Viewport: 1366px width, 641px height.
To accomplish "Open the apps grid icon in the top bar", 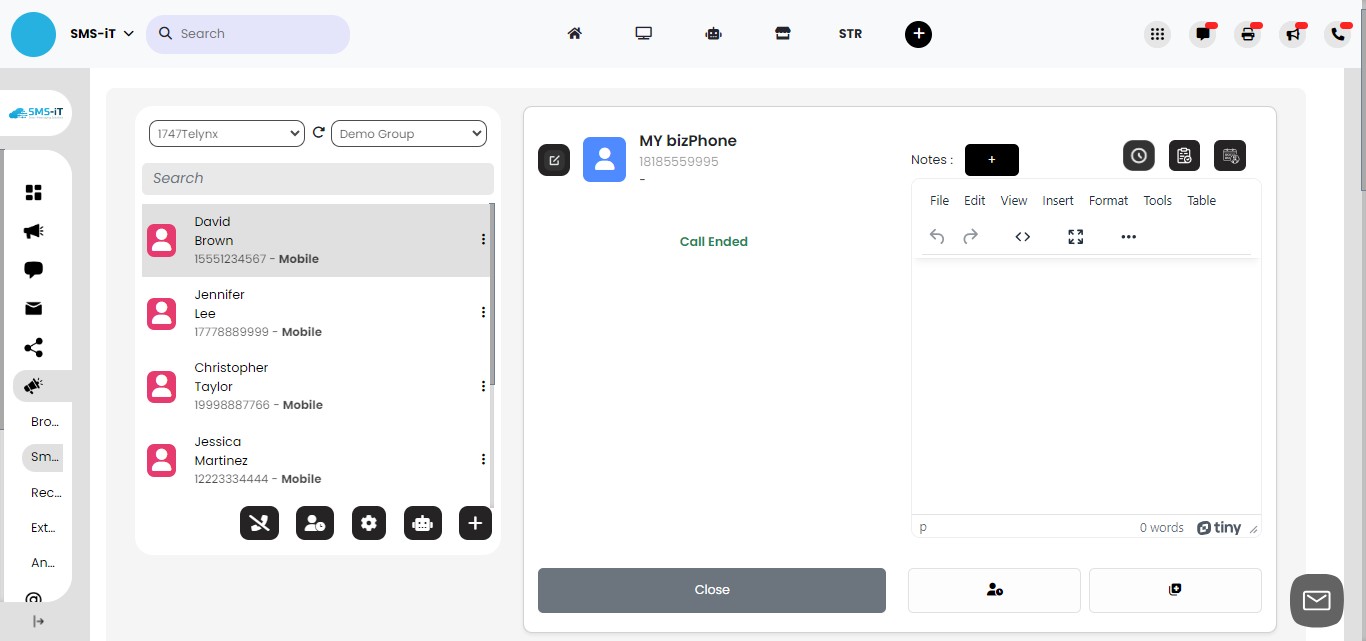I will (x=1157, y=33).
